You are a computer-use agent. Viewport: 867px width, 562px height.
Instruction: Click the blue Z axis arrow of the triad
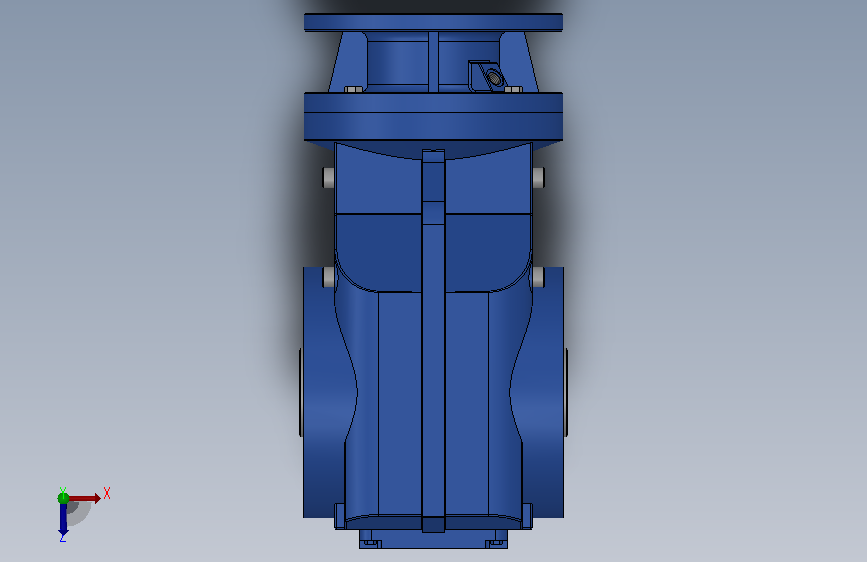63,520
